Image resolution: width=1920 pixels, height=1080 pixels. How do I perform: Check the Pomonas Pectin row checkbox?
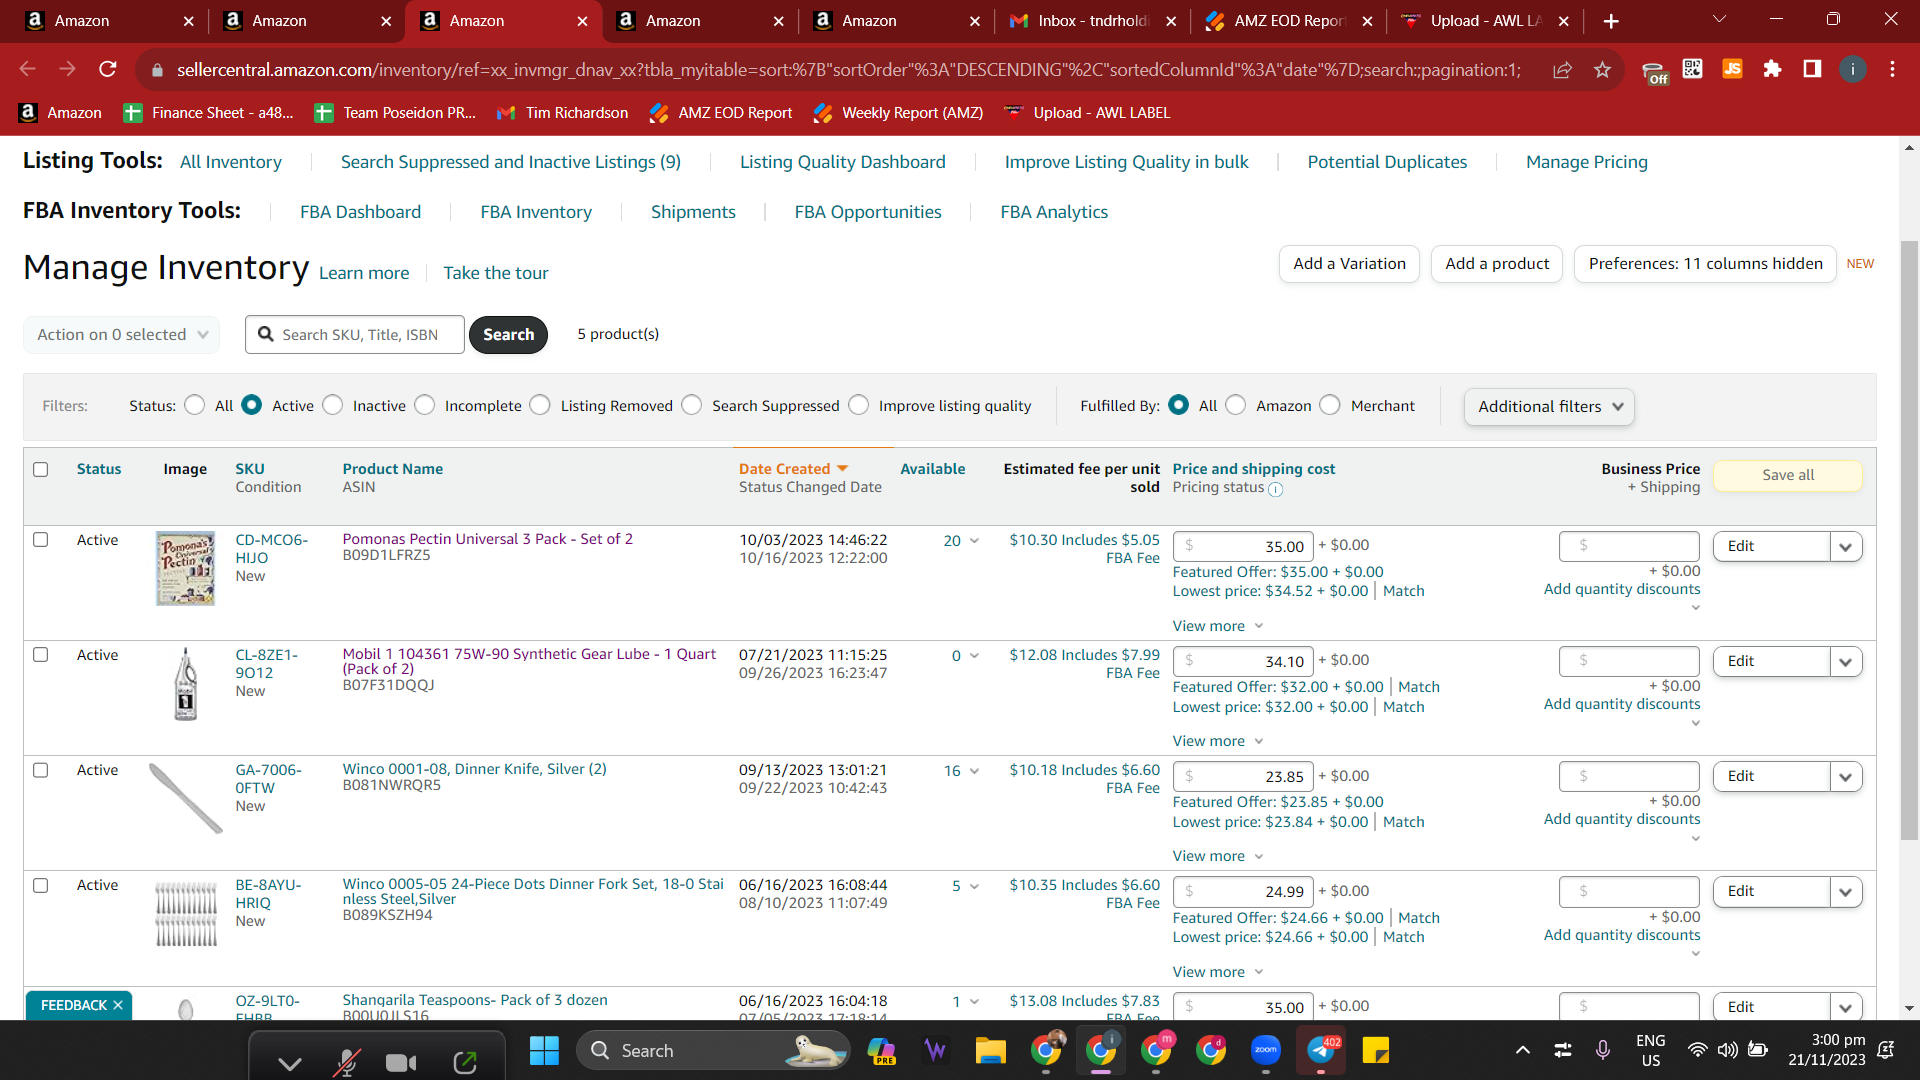click(41, 540)
